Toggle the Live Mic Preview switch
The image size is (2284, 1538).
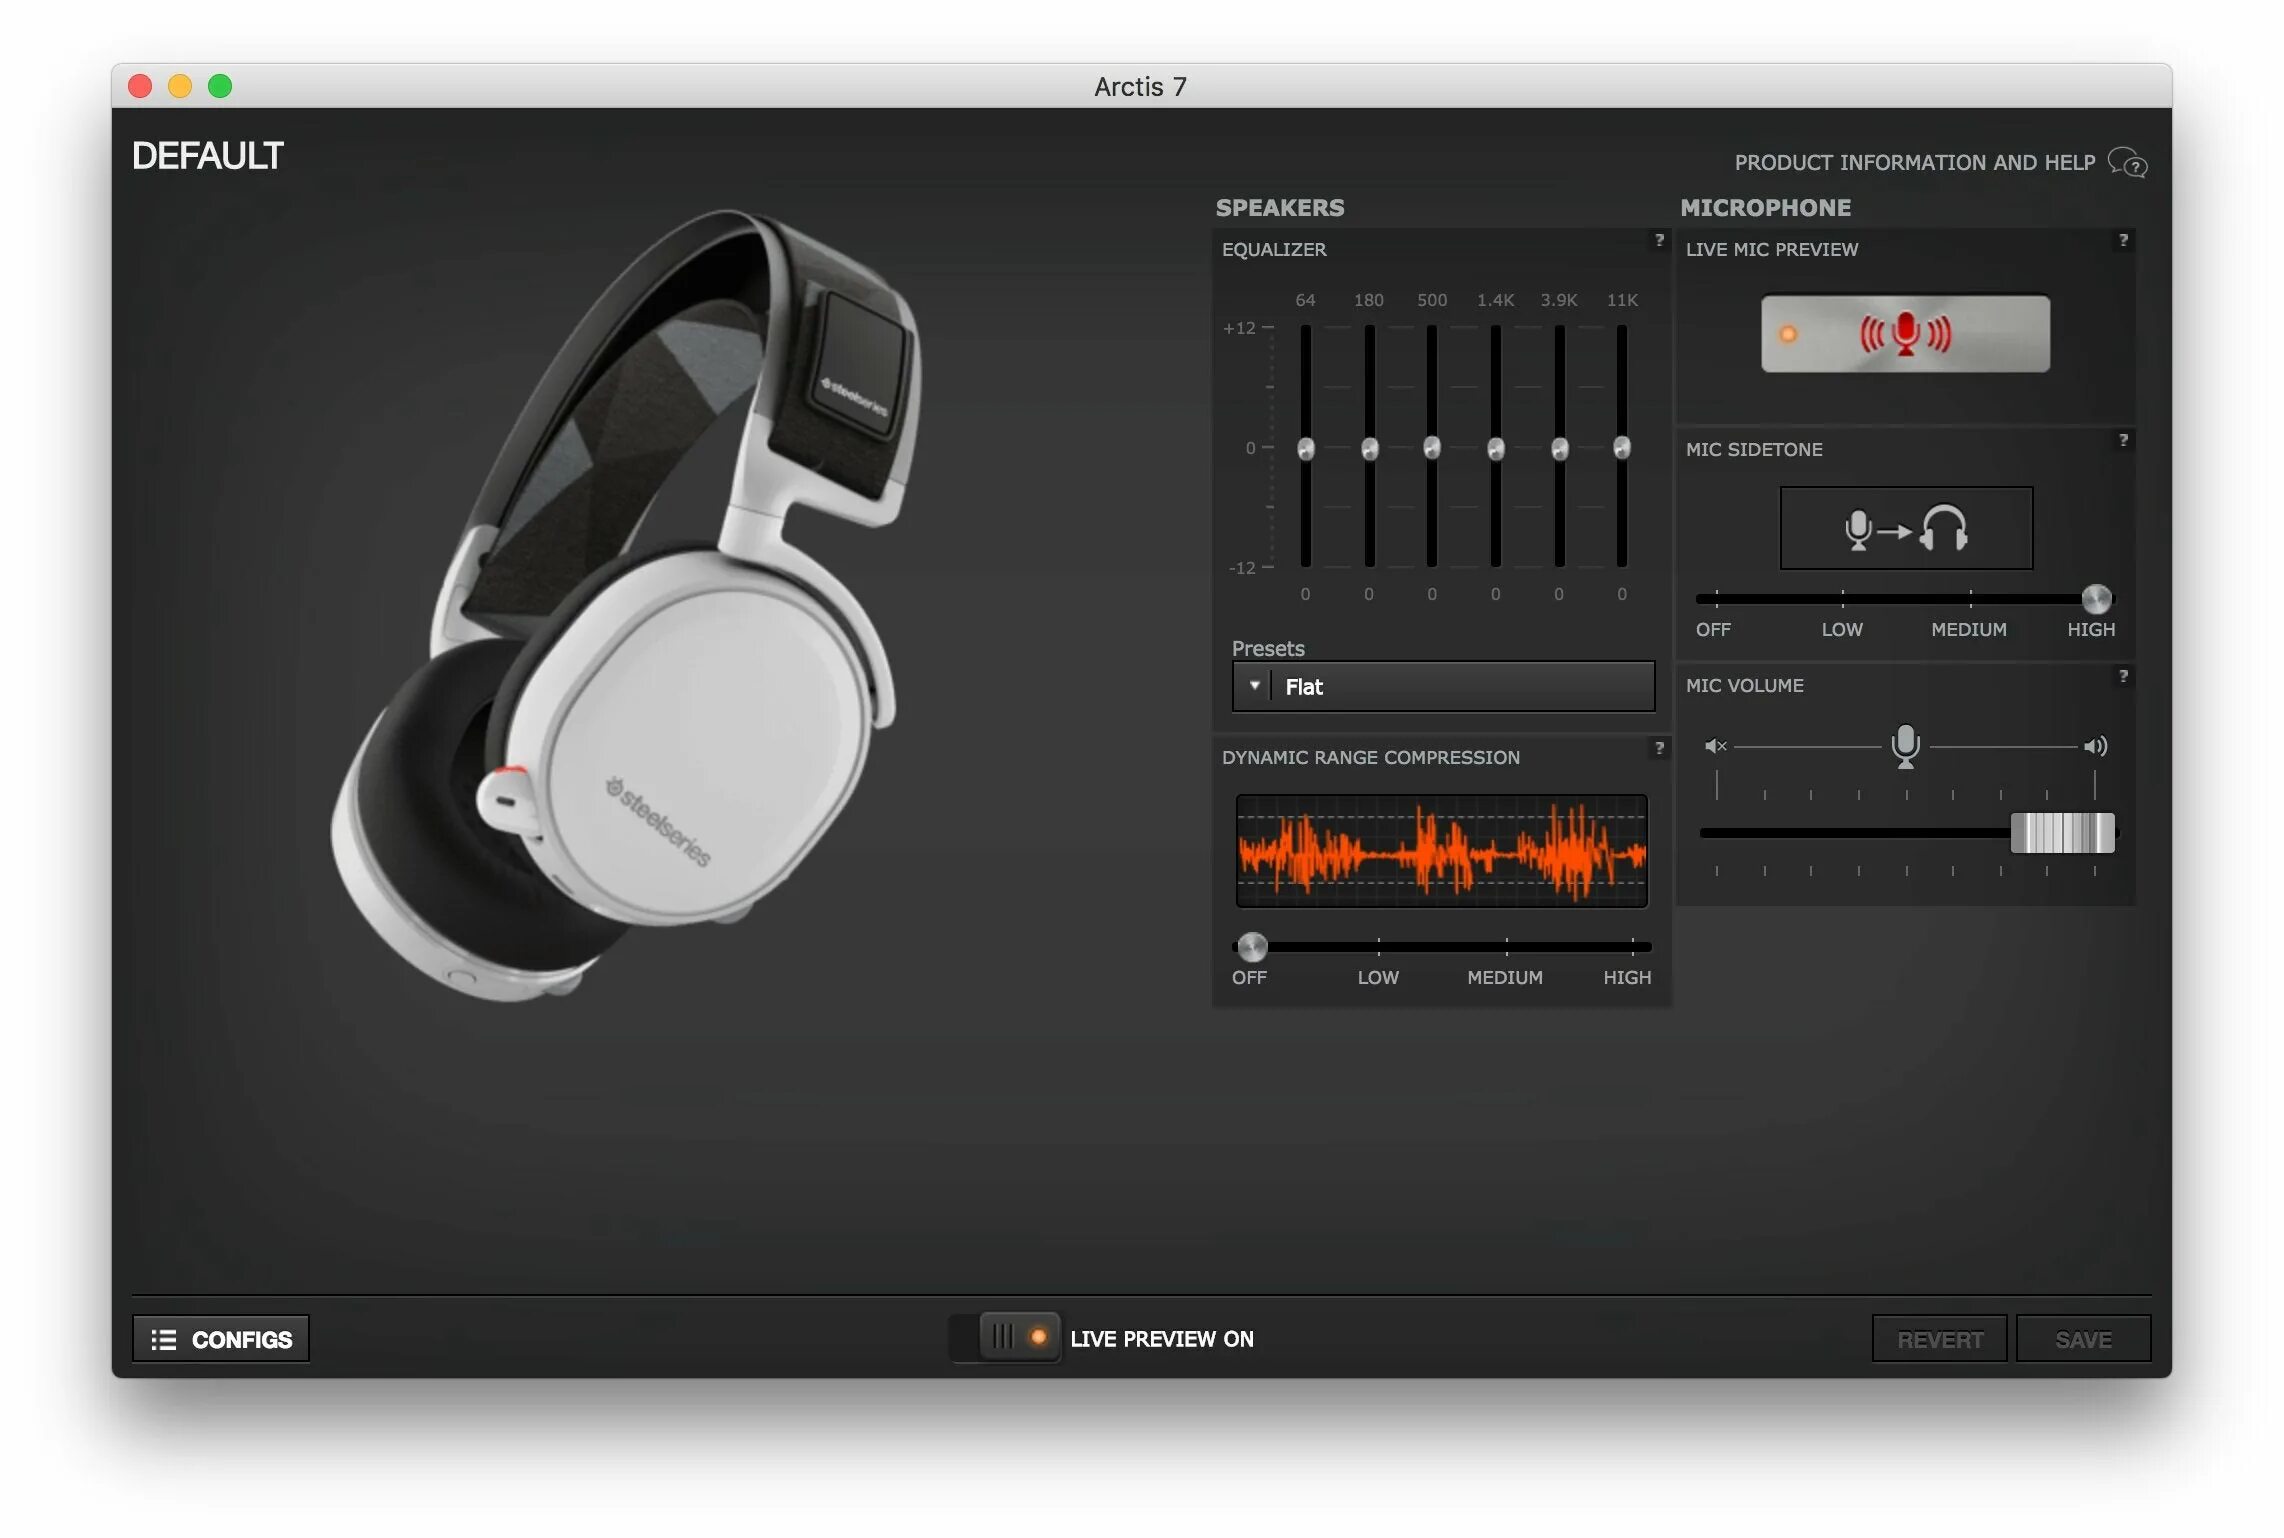tap(1904, 334)
